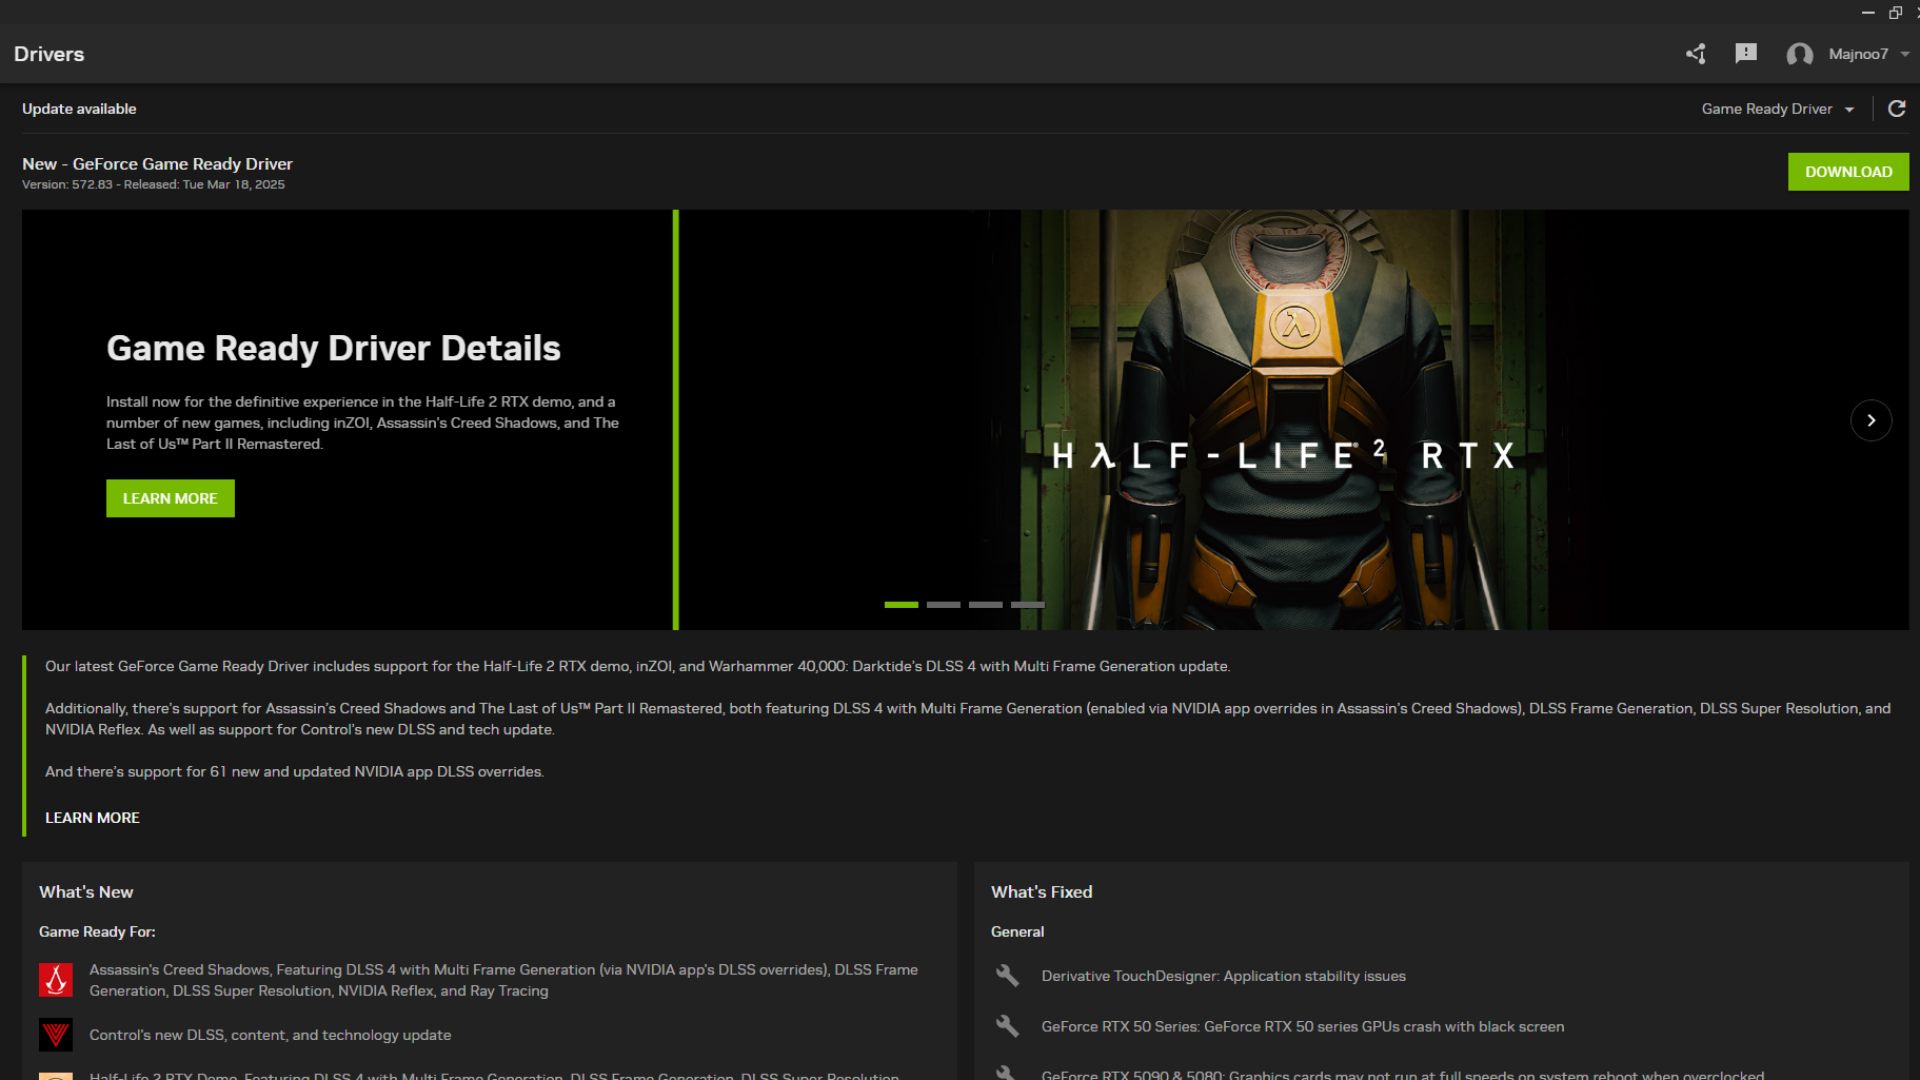Screen dimensions: 1920x1080
Task: Select the first carousel indicator
Action: tap(901, 605)
